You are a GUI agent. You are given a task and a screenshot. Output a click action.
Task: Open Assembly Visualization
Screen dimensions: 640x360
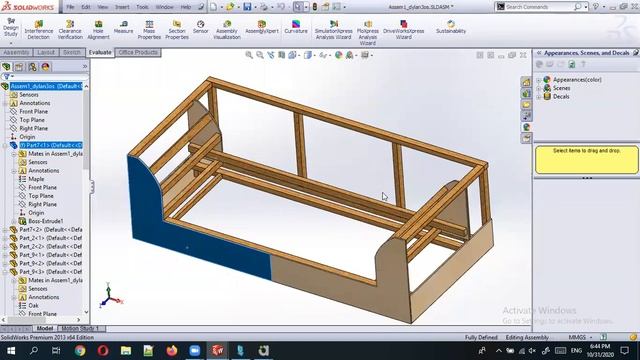click(x=227, y=29)
